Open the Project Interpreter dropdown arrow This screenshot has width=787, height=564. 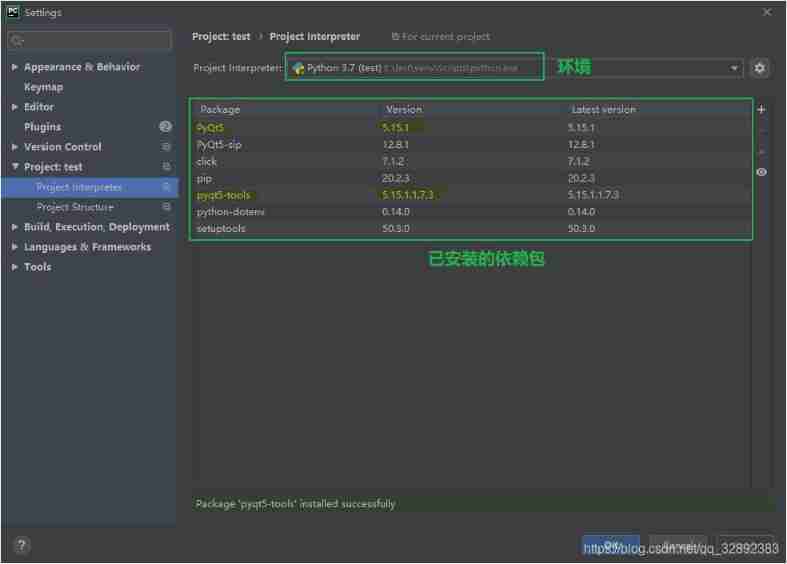(x=734, y=68)
